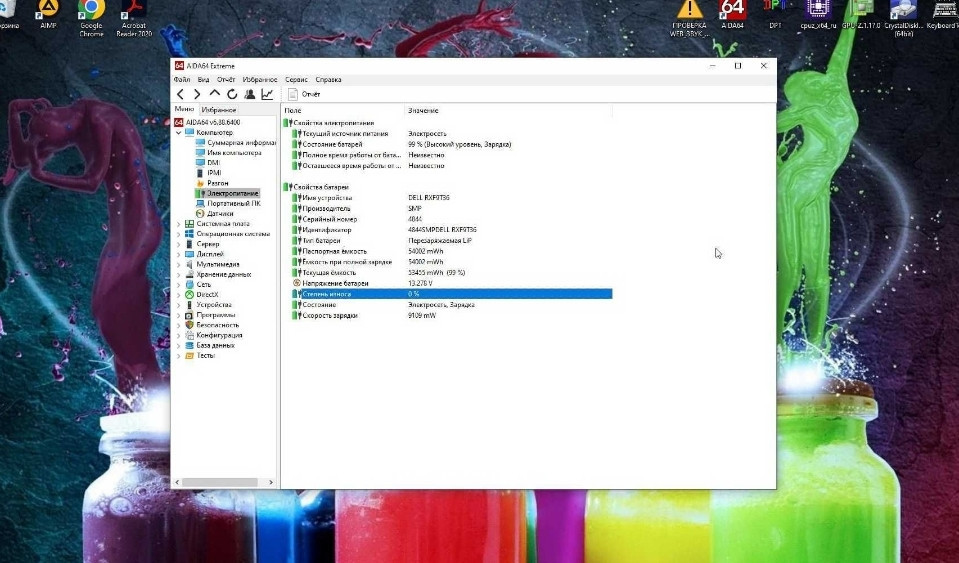Open the Сервис menu
This screenshot has width=959, height=563.
tap(296, 79)
